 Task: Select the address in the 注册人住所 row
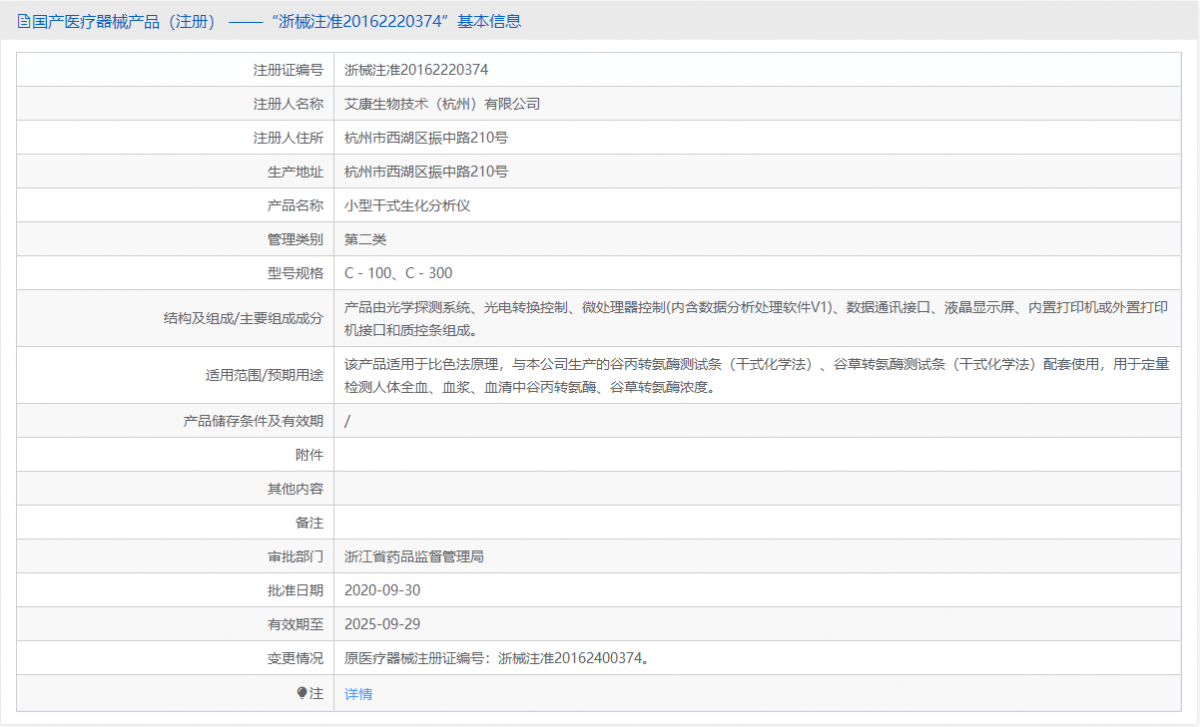pyautogui.click(x=426, y=138)
